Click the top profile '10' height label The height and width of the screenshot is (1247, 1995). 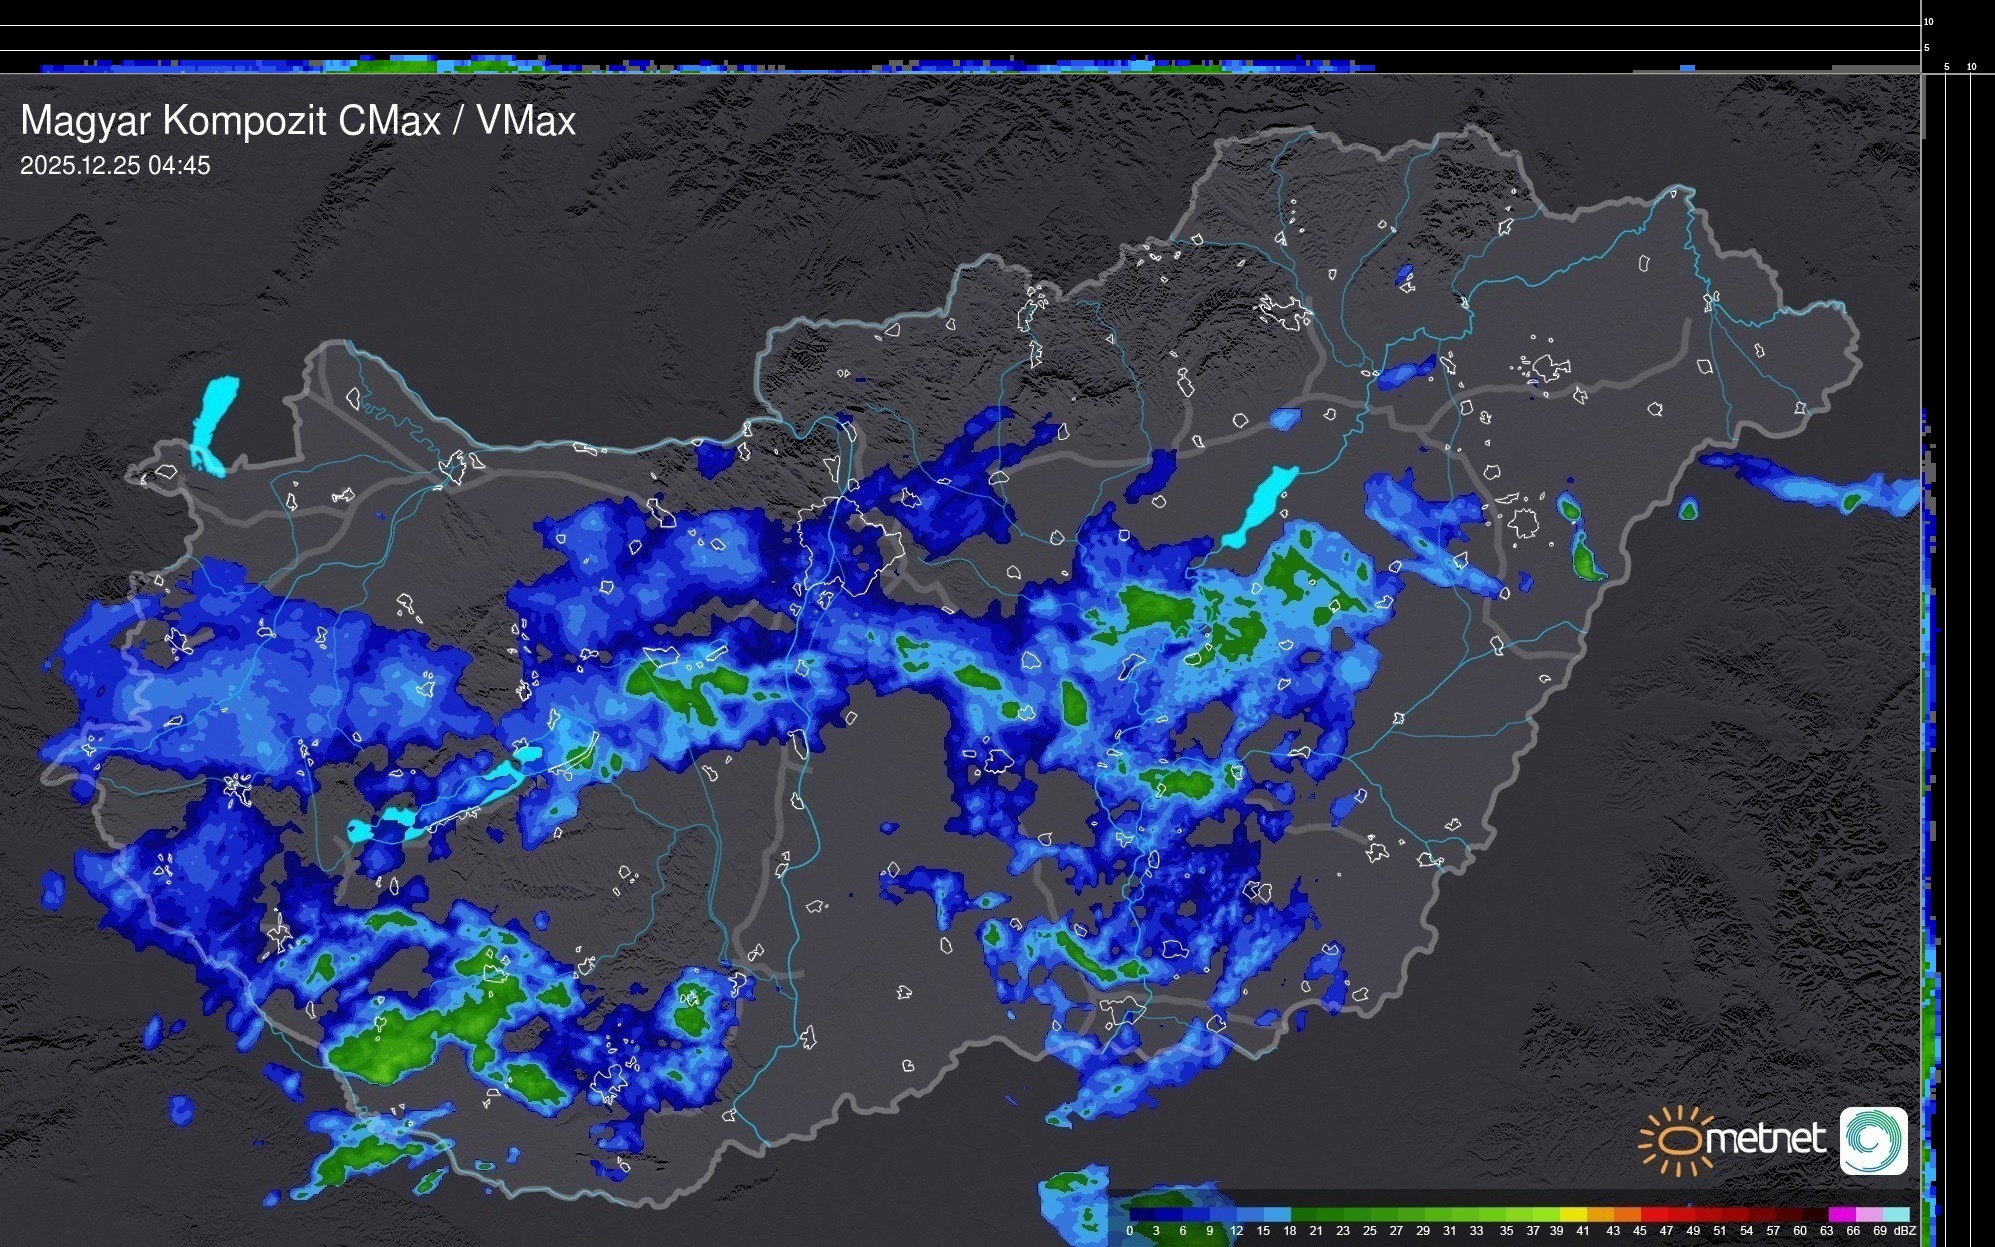click(1929, 21)
